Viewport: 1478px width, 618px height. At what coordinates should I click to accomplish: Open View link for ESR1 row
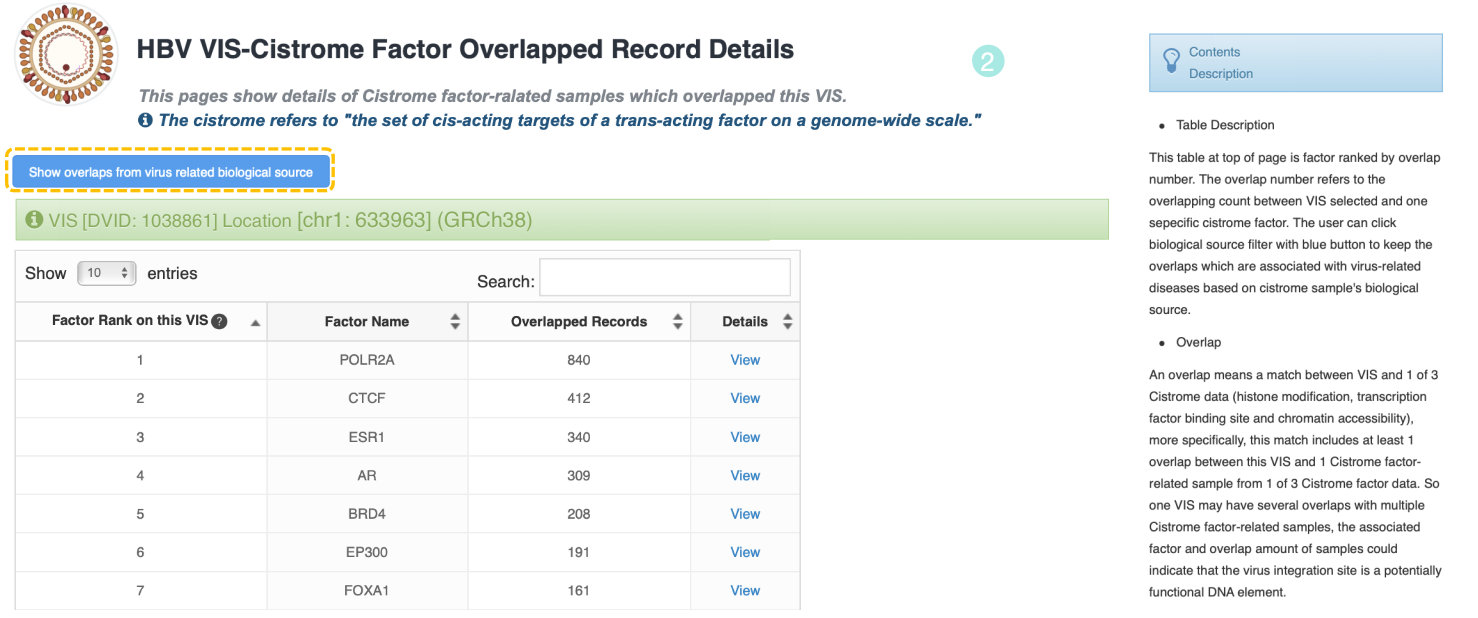pyautogui.click(x=745, y=437)
